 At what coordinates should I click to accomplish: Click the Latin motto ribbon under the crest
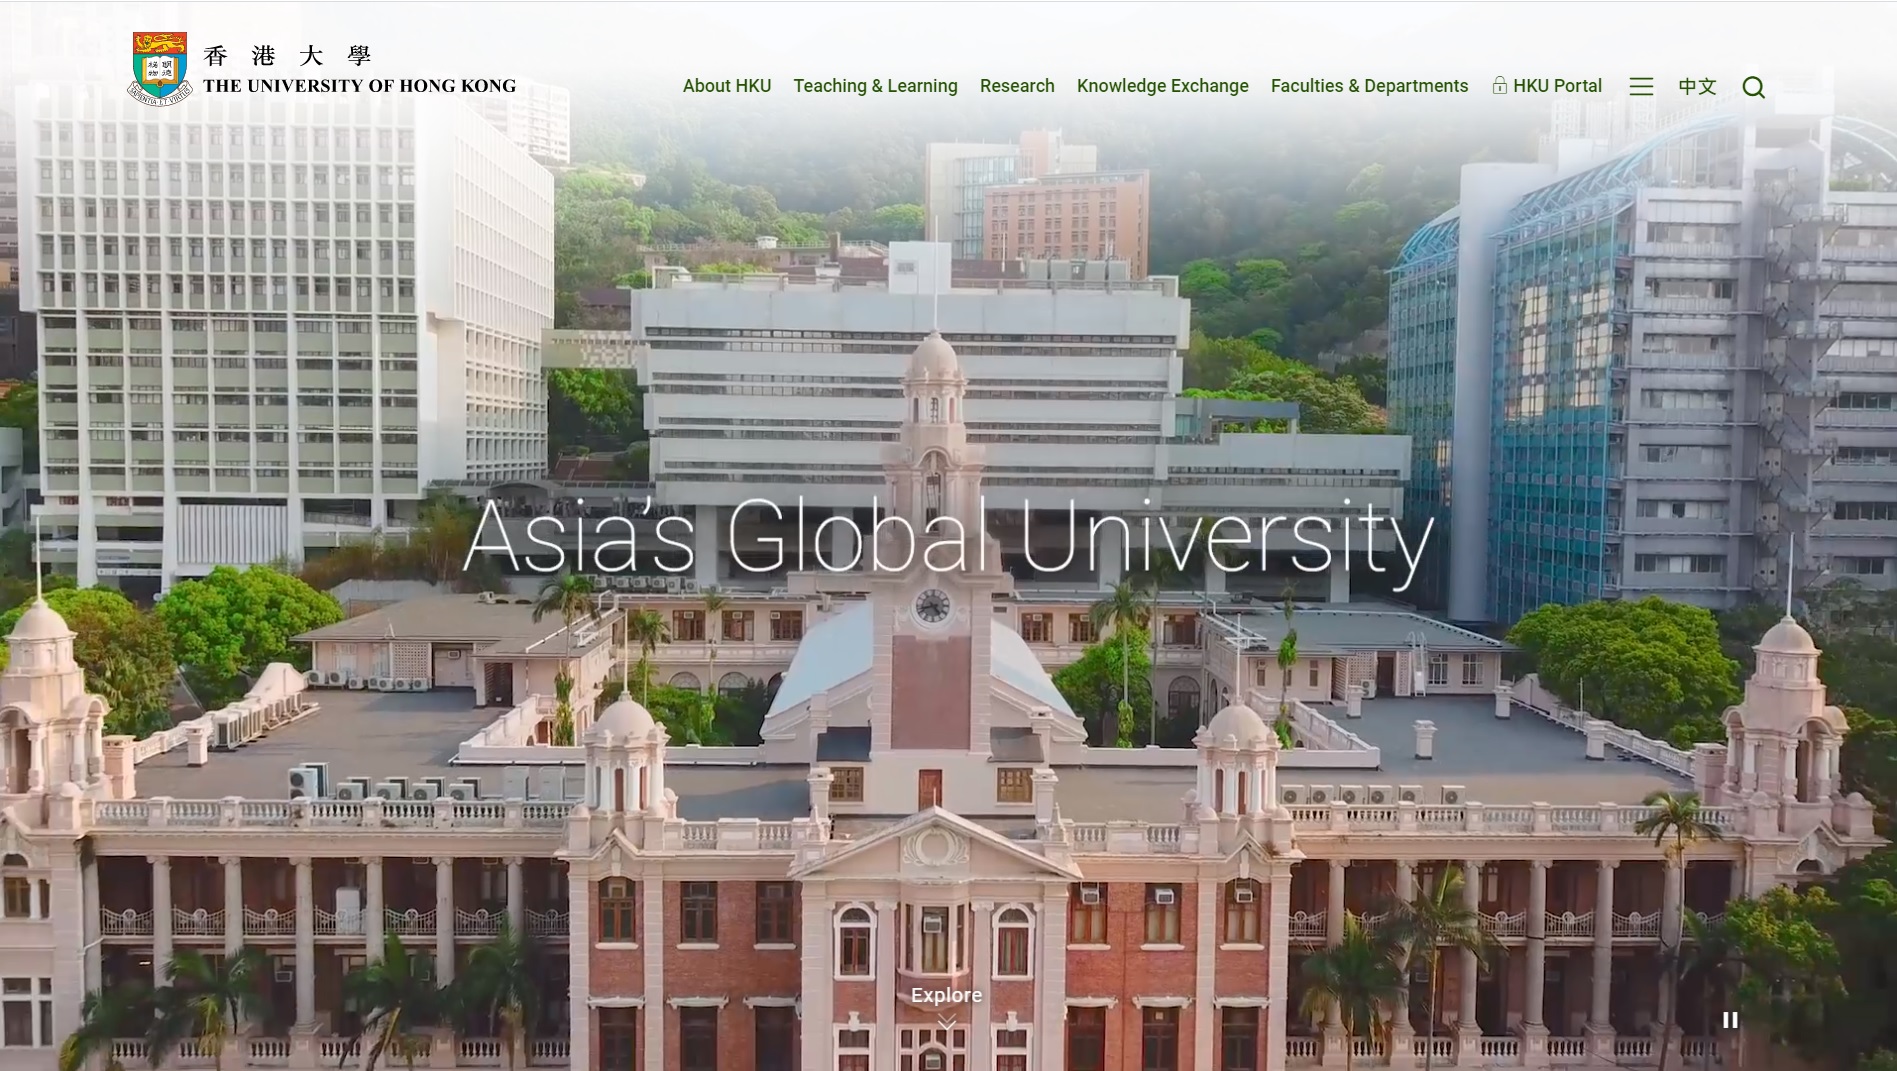(159, 98)
